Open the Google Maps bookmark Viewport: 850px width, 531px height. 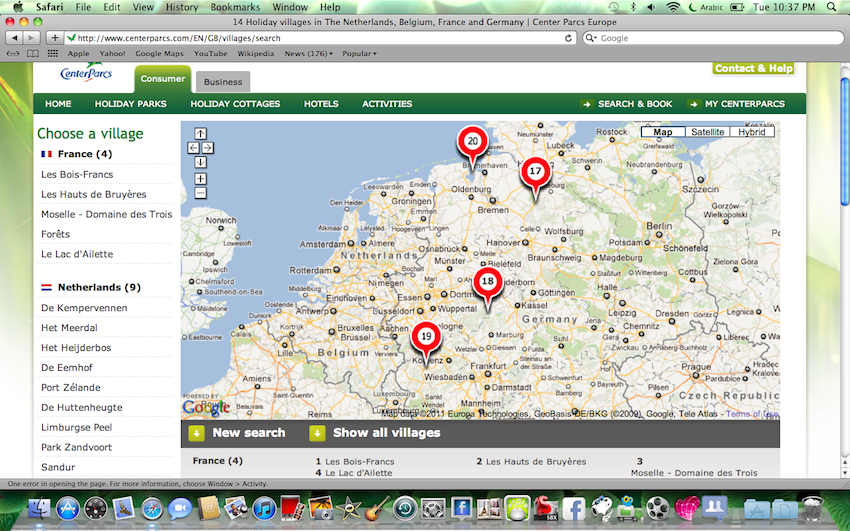tap(159, 54)
